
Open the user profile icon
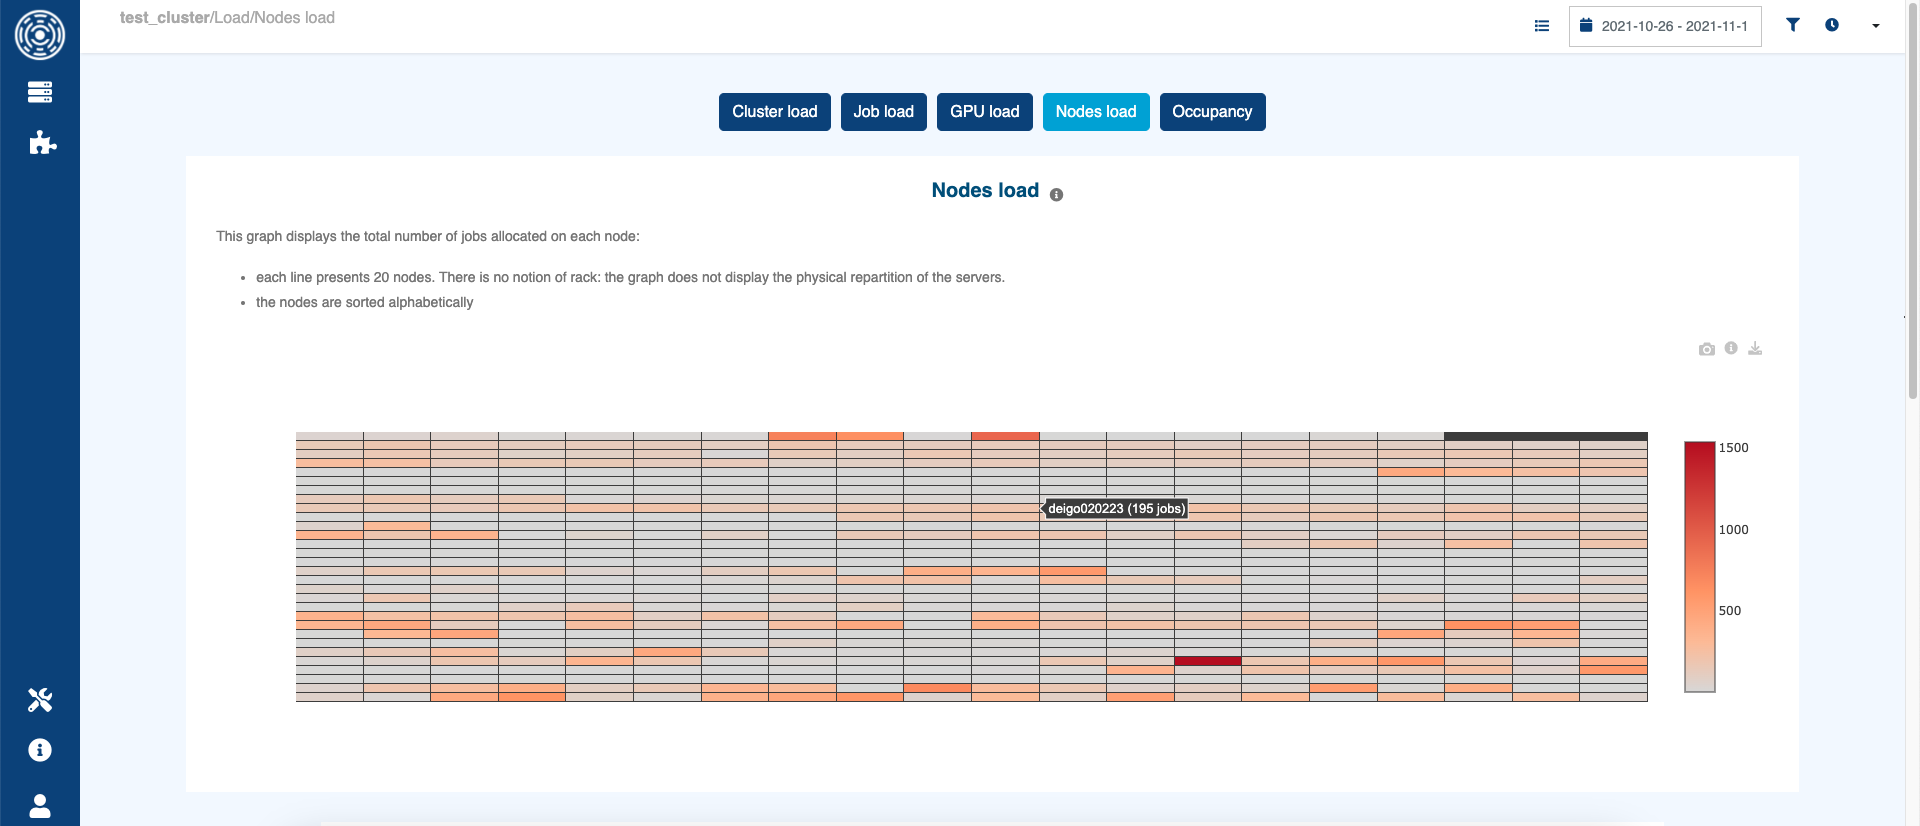tap(40, 806)
